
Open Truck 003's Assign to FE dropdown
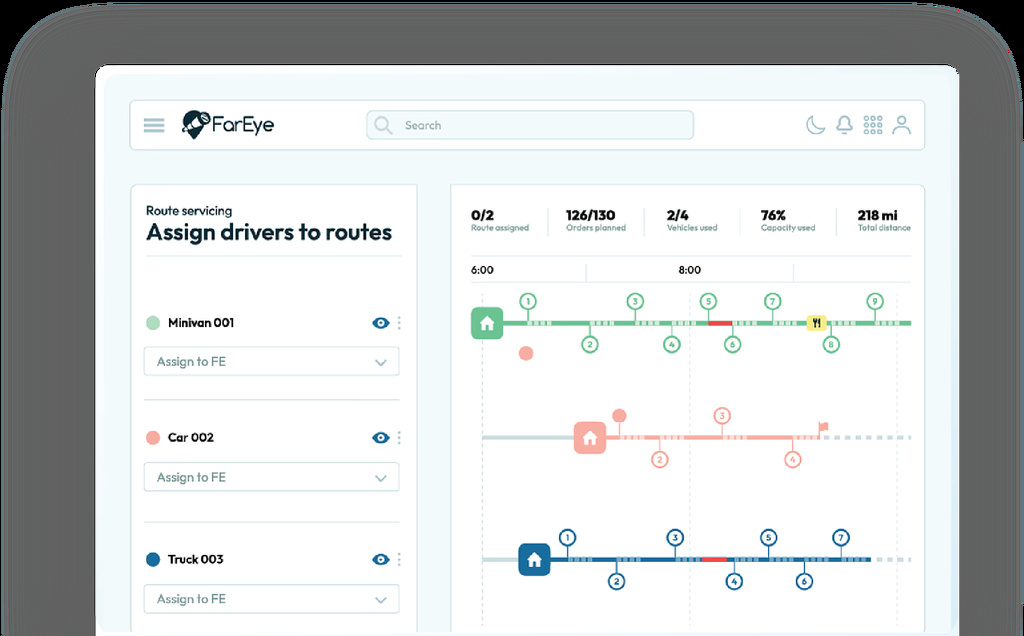[271, 599]
